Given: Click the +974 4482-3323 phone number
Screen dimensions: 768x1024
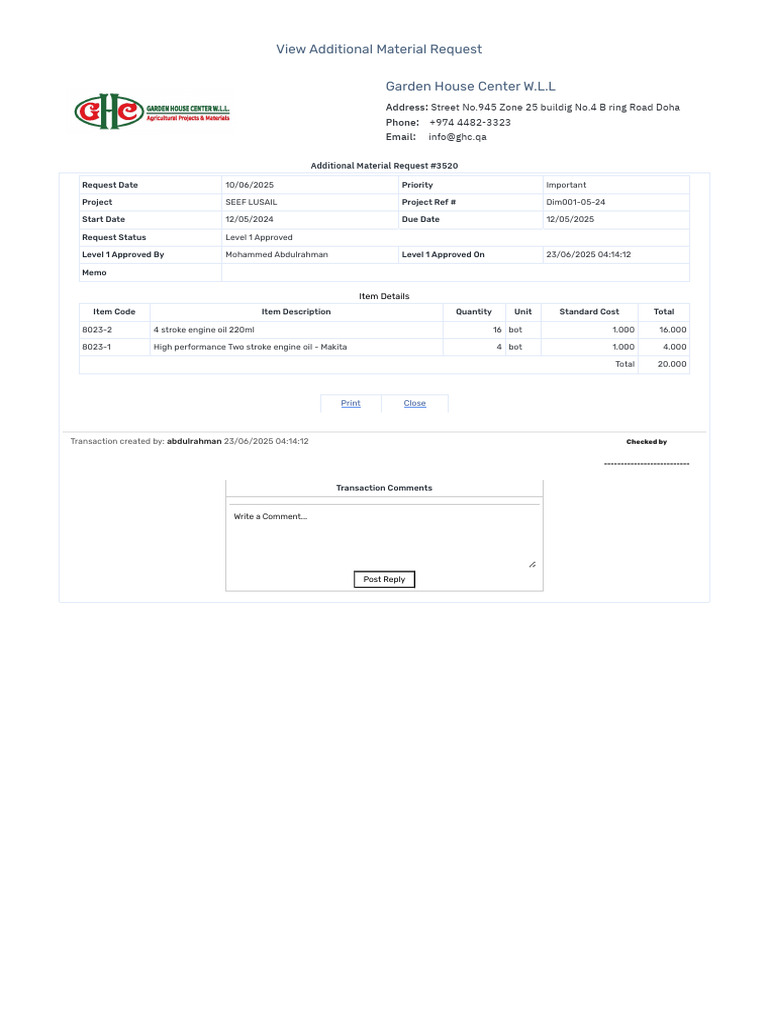Looking at the screenshot, I should (470, 123).
